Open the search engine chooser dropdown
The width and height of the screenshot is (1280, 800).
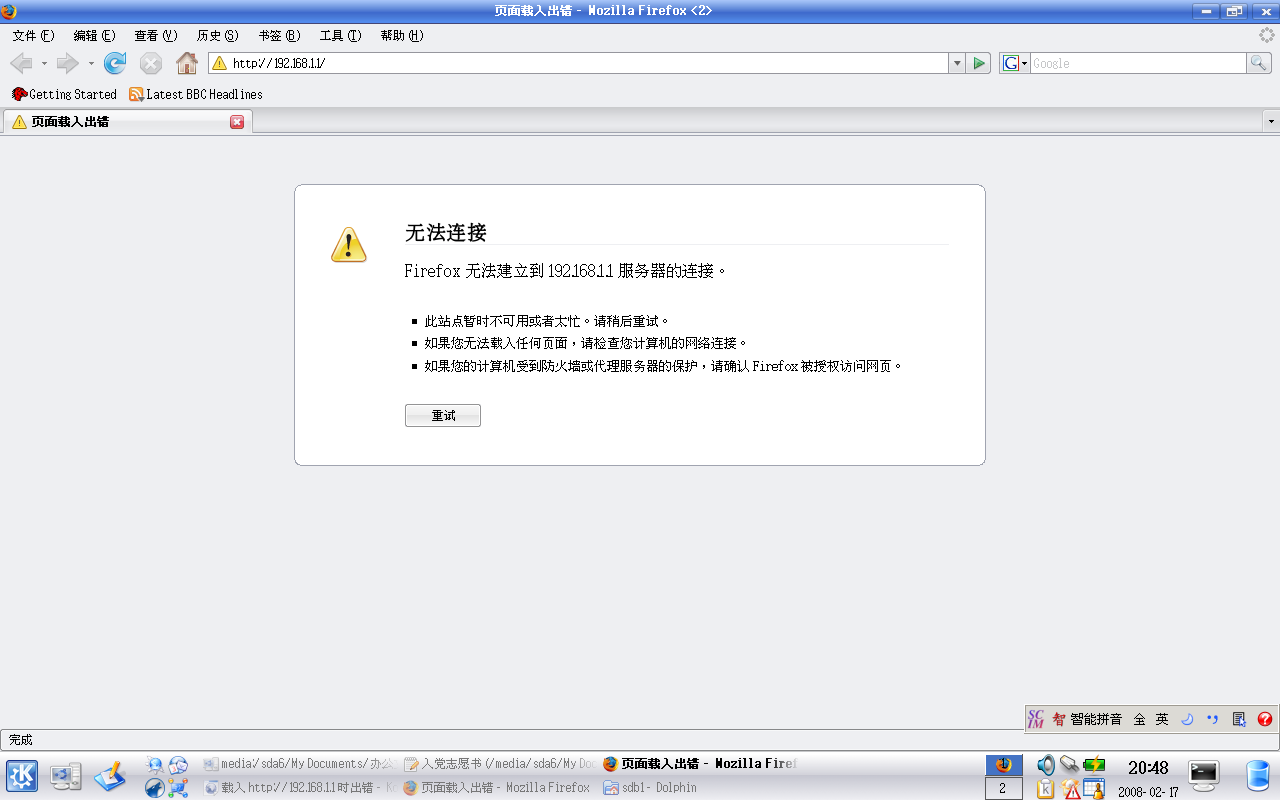pos(1015,63)
